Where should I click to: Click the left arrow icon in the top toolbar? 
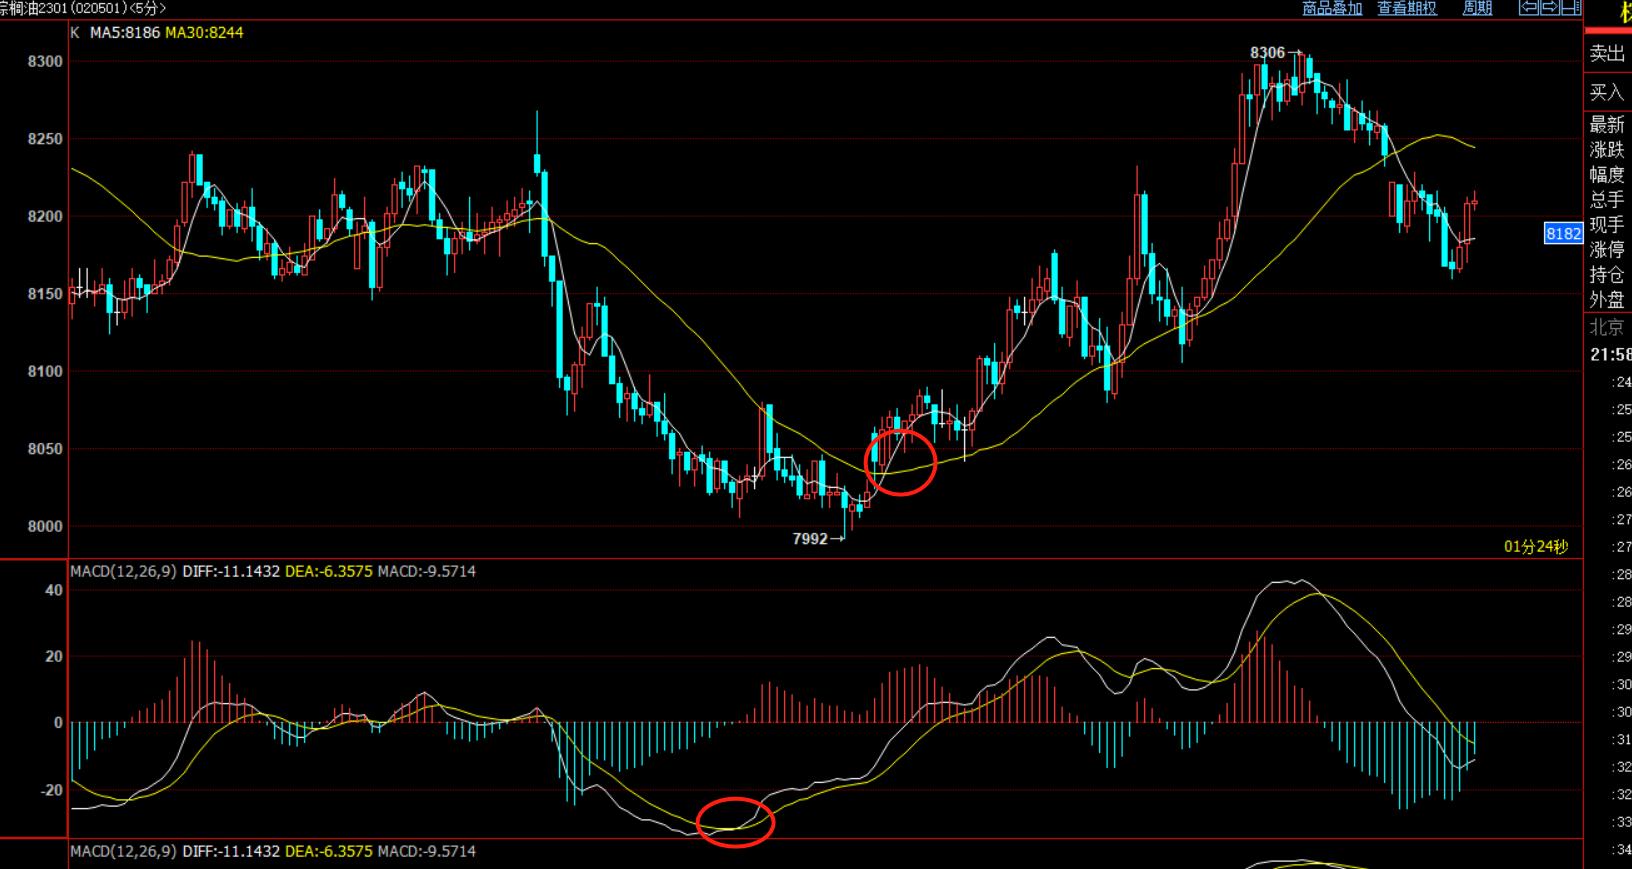(x=1529, y=8)
